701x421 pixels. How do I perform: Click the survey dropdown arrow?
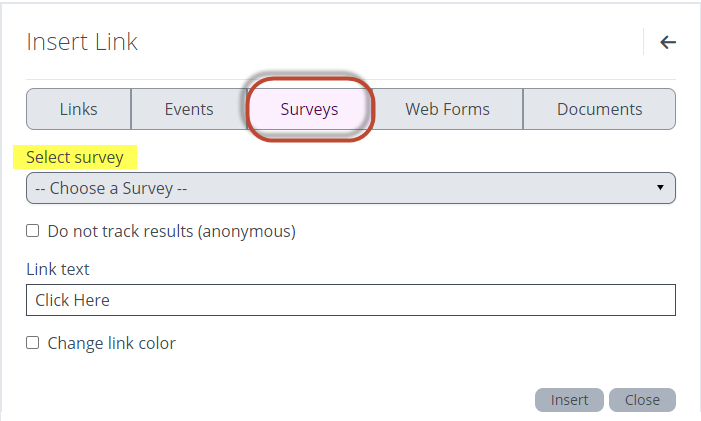(x=660, y=188)
